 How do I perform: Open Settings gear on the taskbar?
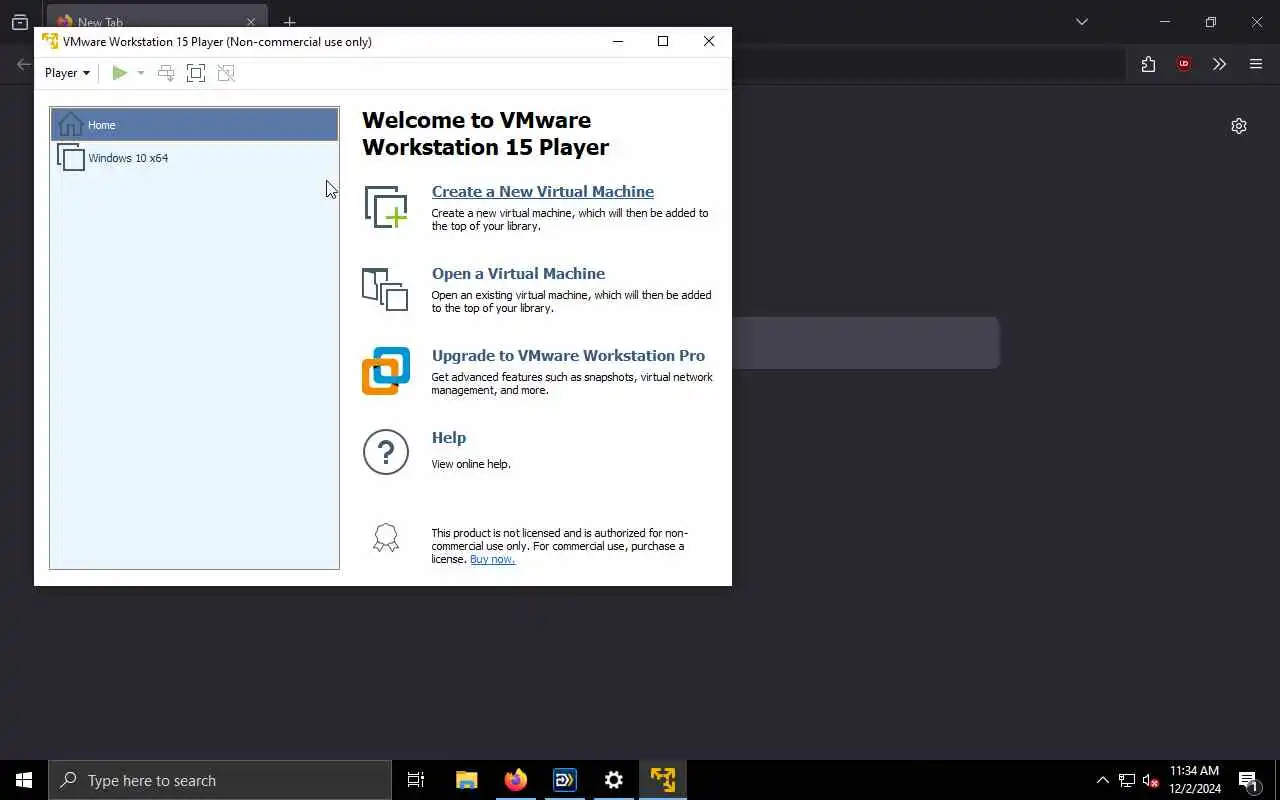pyautogui.click(x=614, y=780)
